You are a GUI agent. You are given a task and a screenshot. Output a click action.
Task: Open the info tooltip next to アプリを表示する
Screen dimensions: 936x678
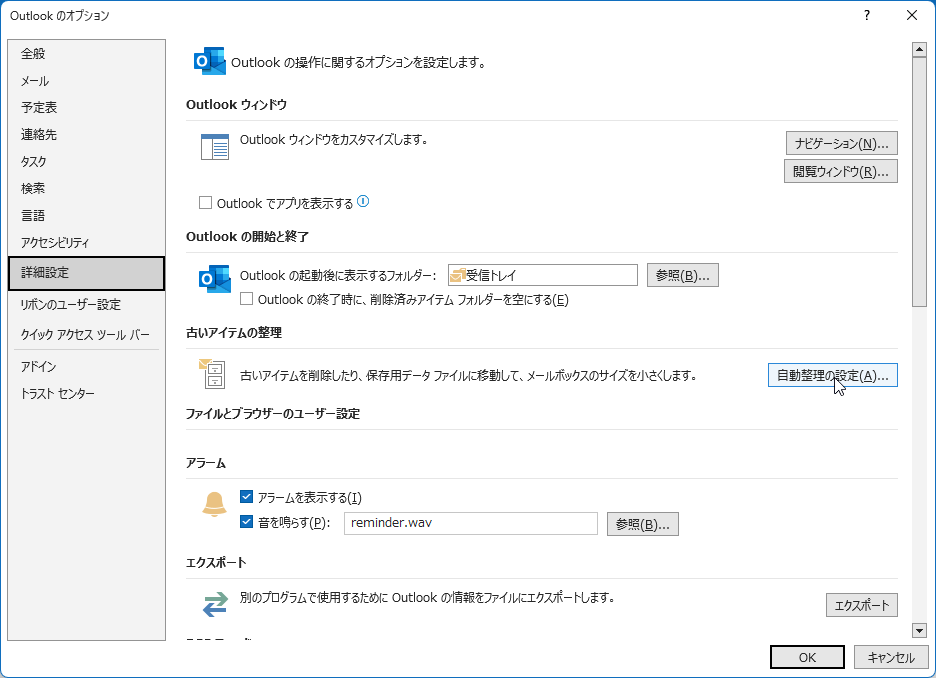[x=361, y=202]
